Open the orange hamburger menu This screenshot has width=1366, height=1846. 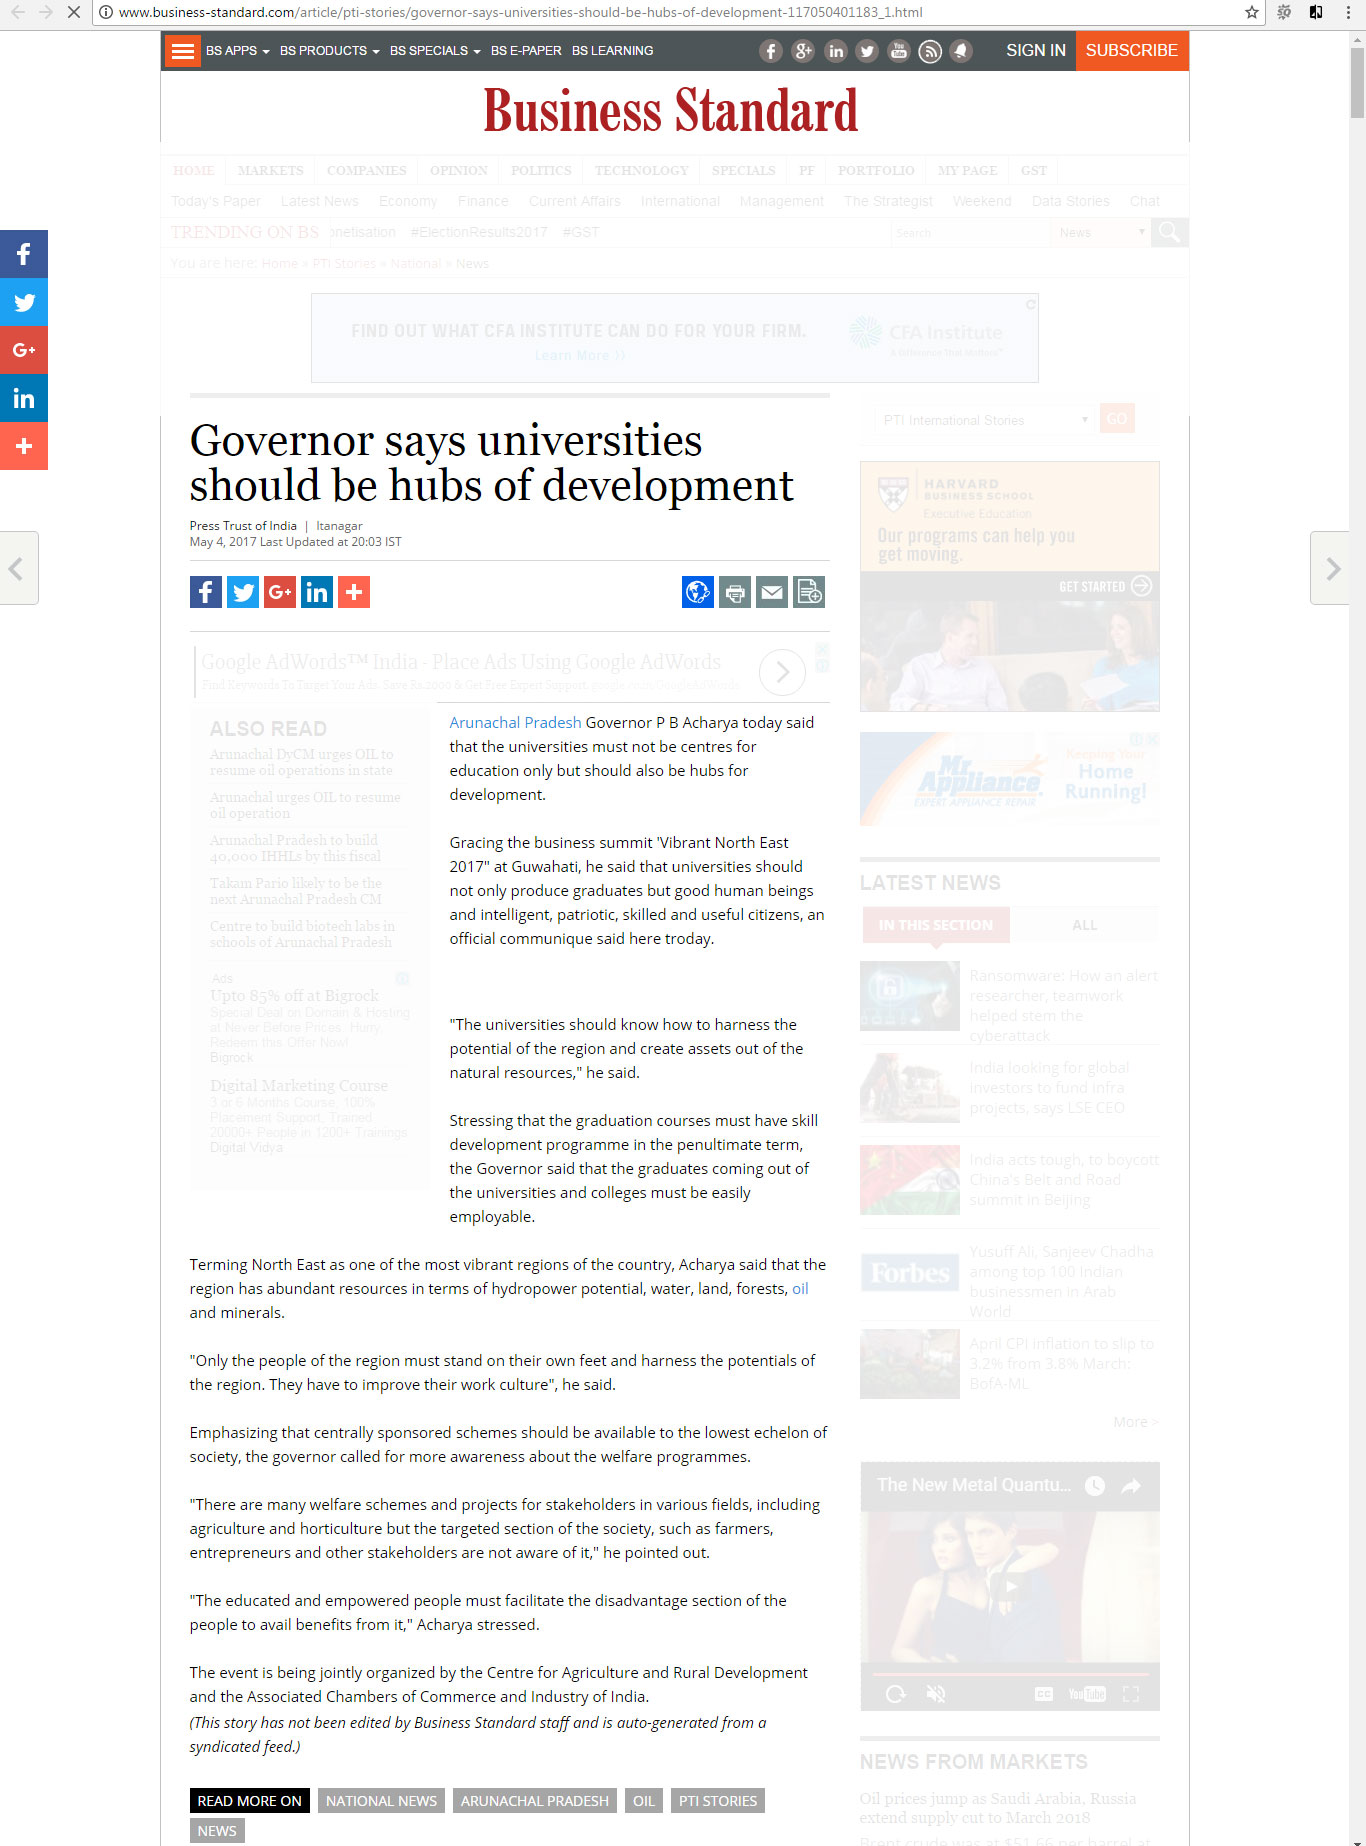[x=182, y=51]
